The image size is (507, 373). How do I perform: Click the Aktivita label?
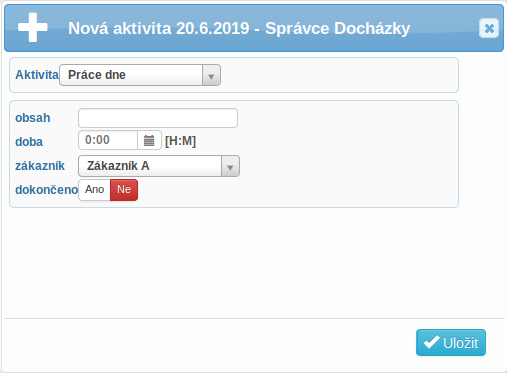[37, 75]
